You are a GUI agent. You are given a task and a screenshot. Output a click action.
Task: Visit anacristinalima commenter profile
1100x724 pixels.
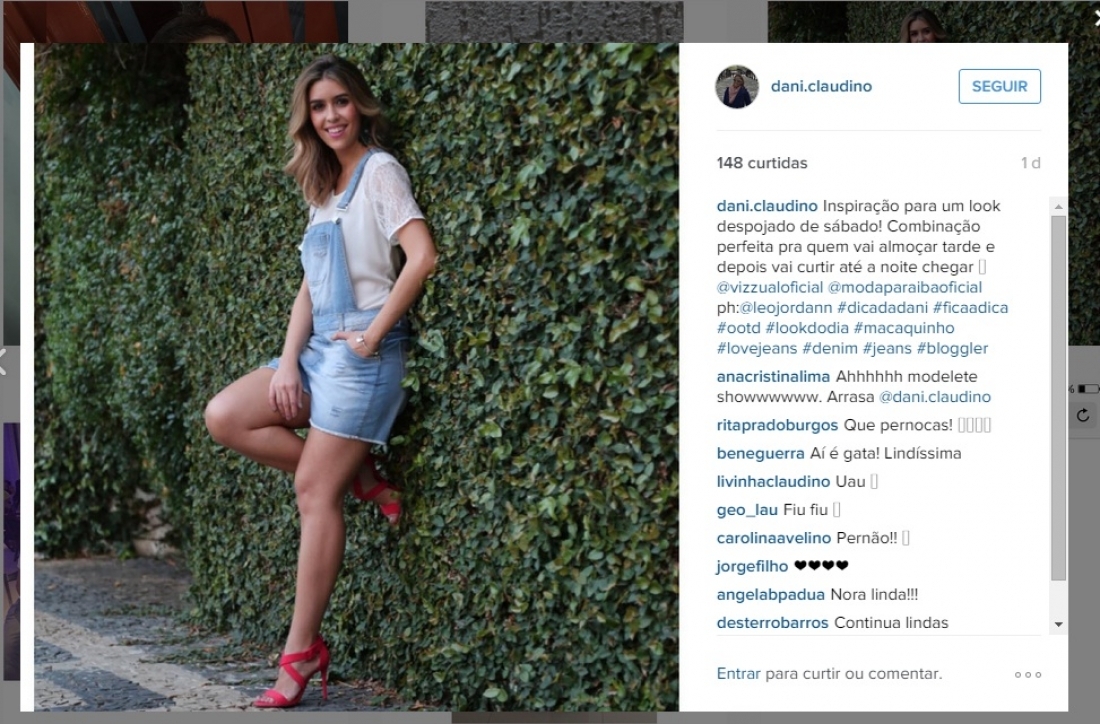point(773,376)
